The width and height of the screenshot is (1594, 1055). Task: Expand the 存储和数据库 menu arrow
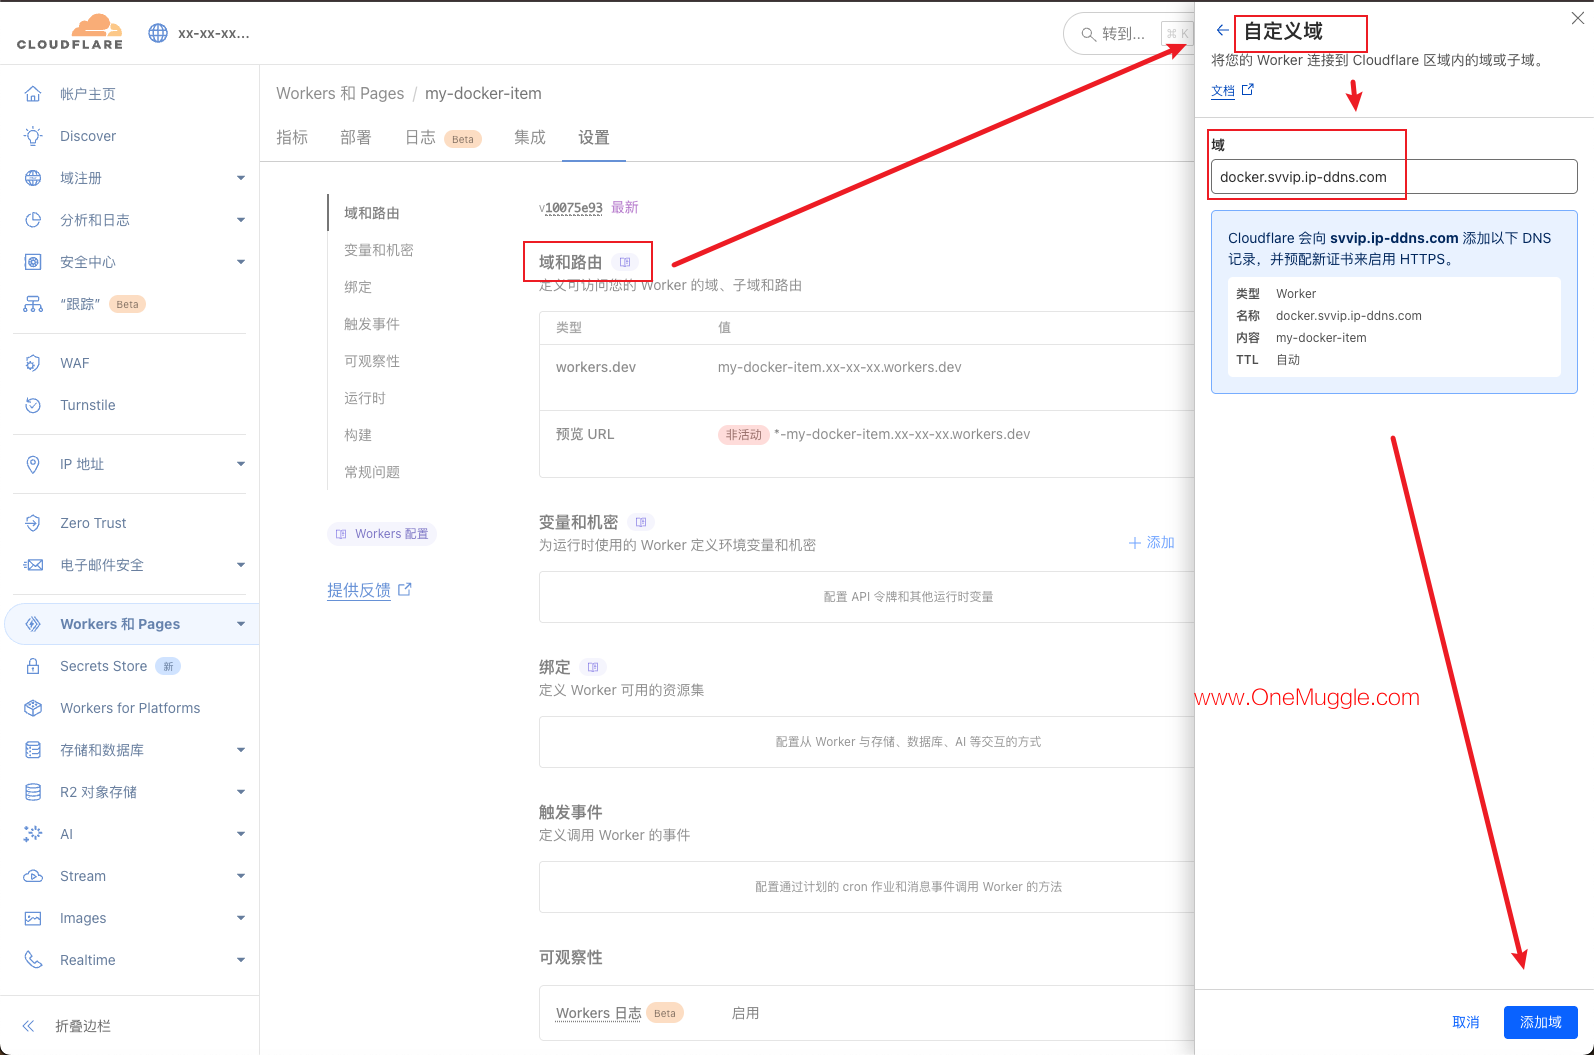tap(241, 750)
